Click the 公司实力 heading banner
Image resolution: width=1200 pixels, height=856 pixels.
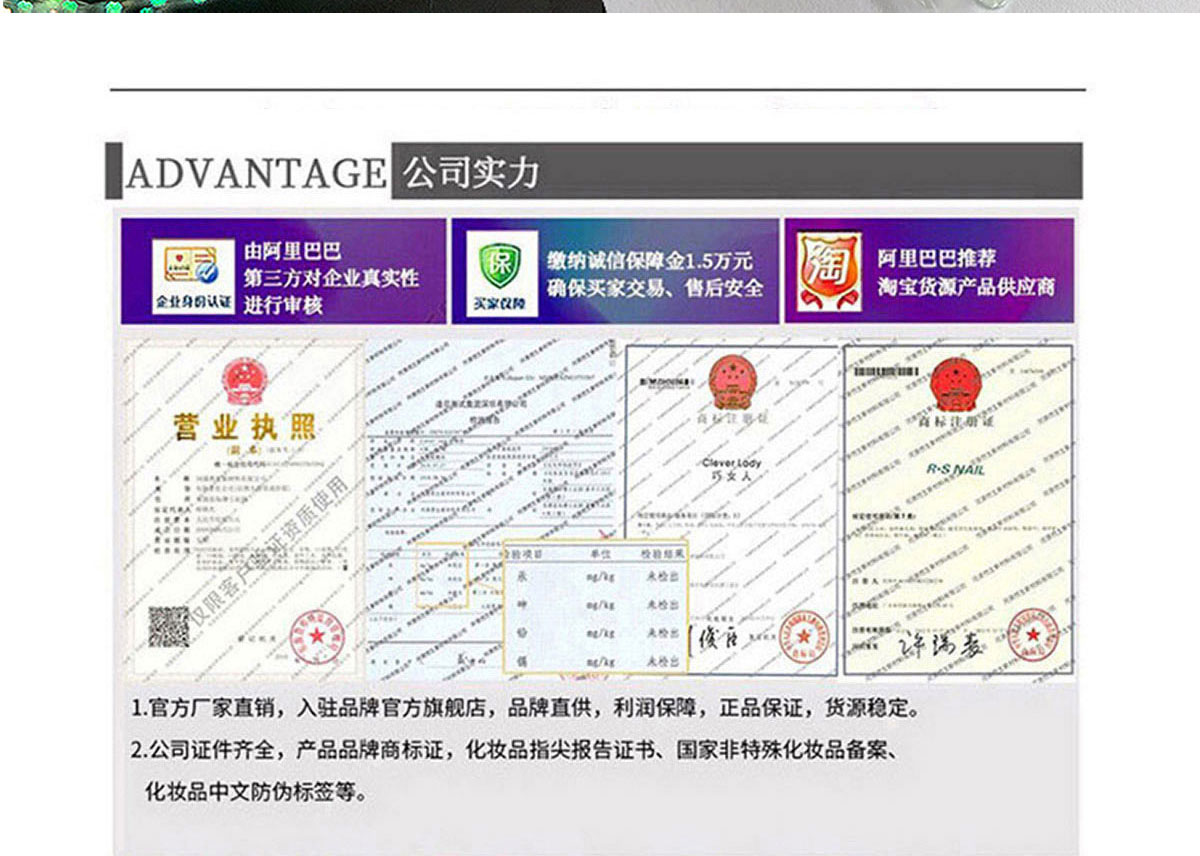[x=737, y=171]
